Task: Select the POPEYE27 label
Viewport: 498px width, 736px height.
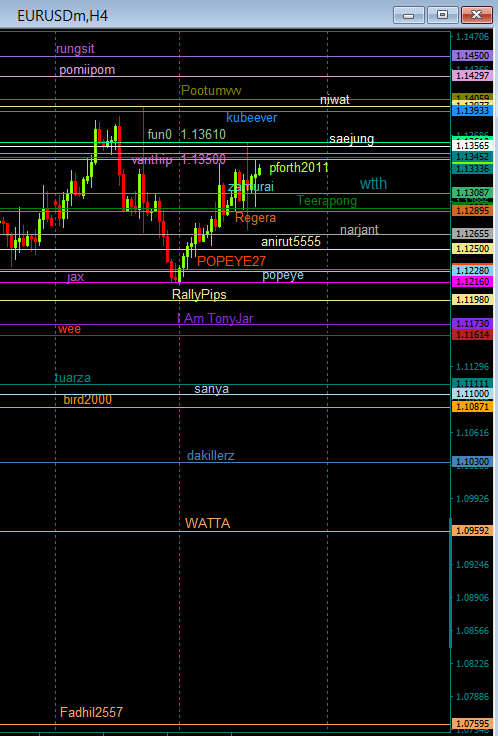Action: click(x=231, y=261)
